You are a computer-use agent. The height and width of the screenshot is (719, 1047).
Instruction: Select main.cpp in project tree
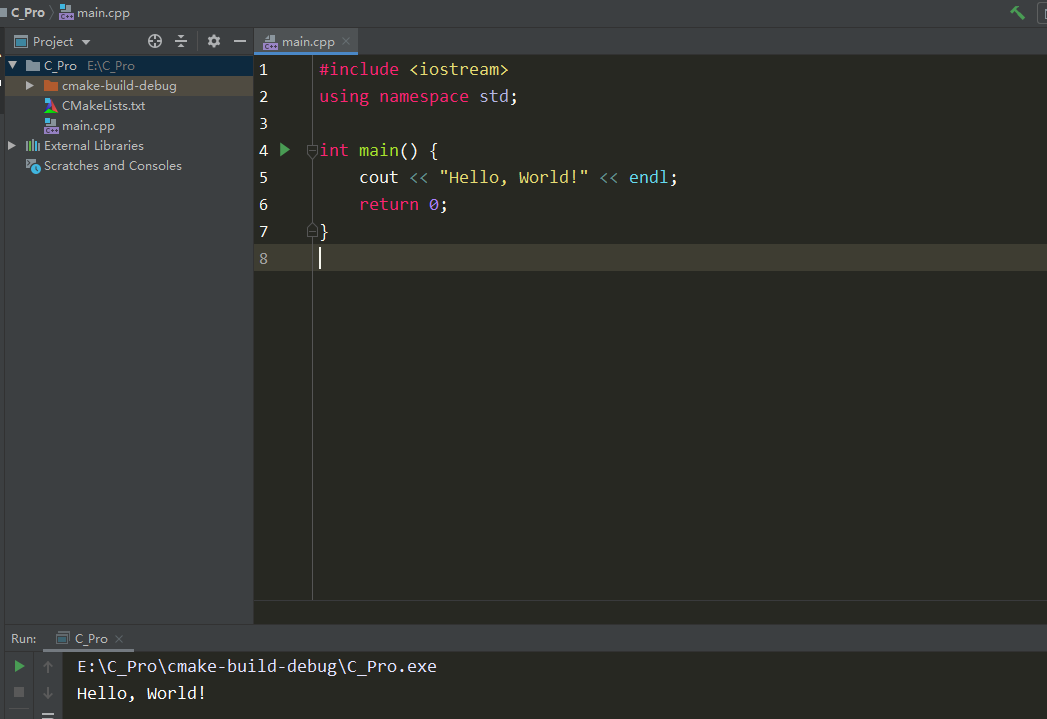coord(88,126)
